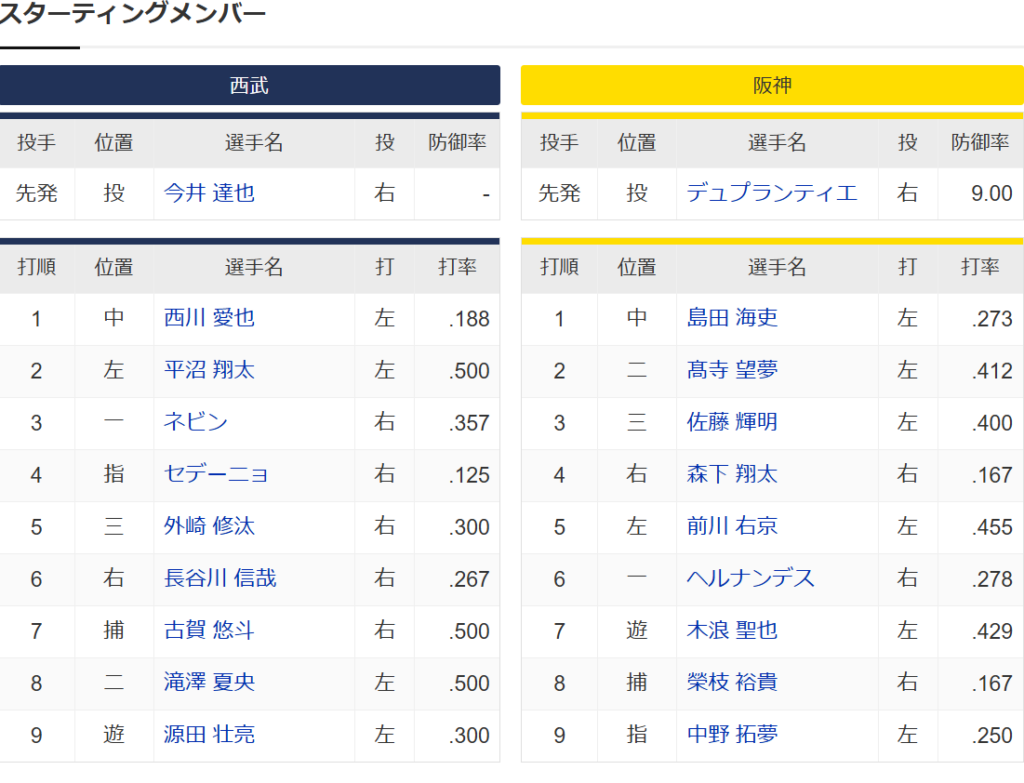Viewport: 1024px width, 783px height.
Task: Select 木浪 聖也 batting average .429
Action: 992,631
